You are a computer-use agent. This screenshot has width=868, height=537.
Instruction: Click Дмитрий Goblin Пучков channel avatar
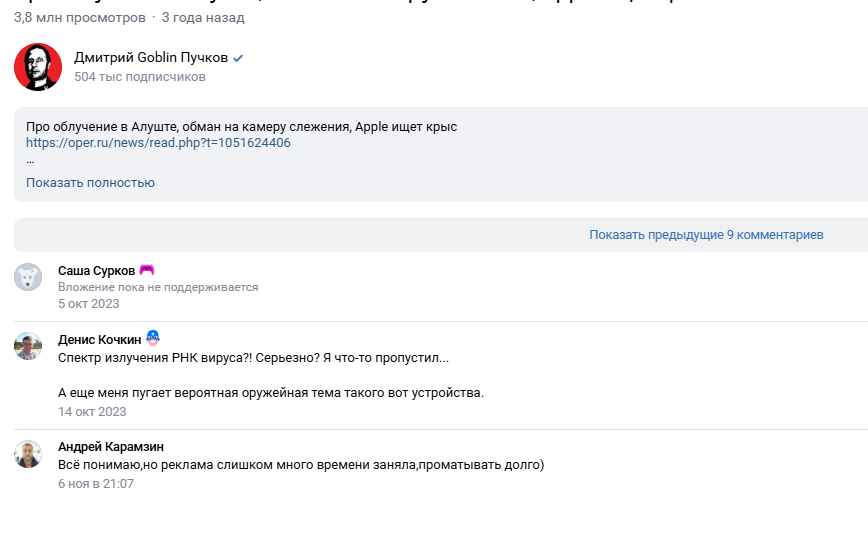38,67
